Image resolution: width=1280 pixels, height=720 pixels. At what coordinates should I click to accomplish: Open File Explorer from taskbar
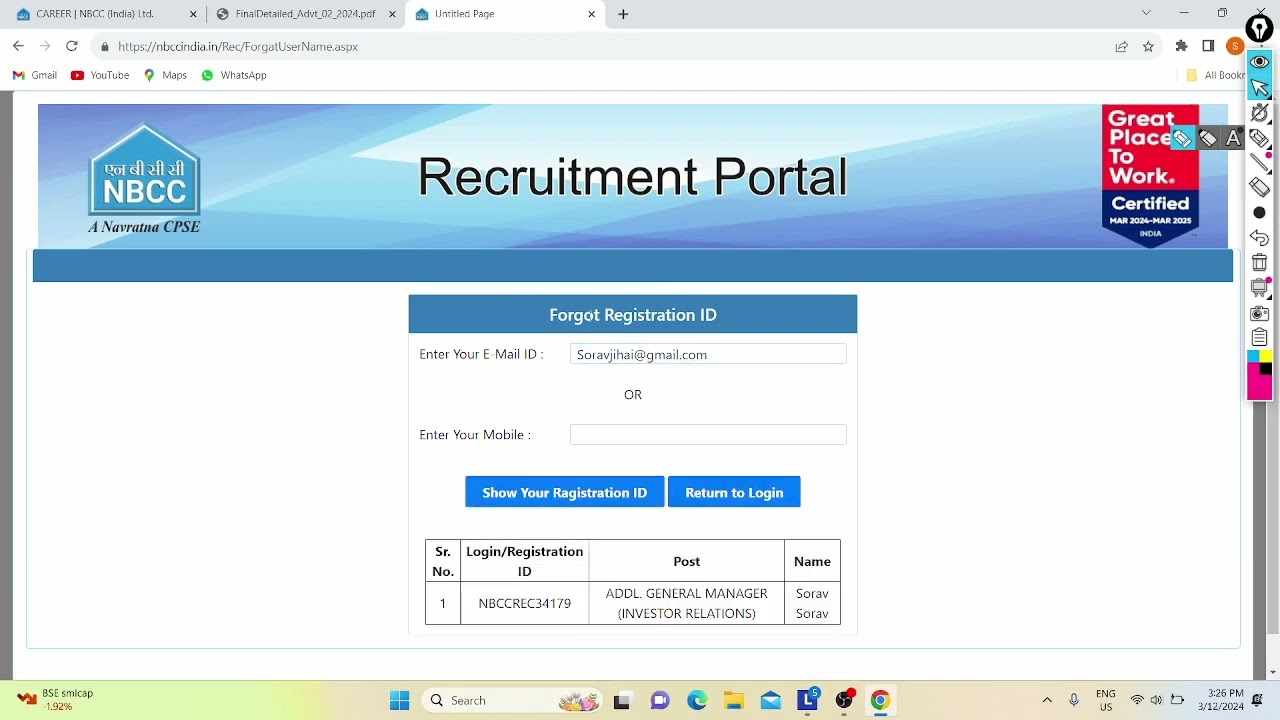click(734, 700)
